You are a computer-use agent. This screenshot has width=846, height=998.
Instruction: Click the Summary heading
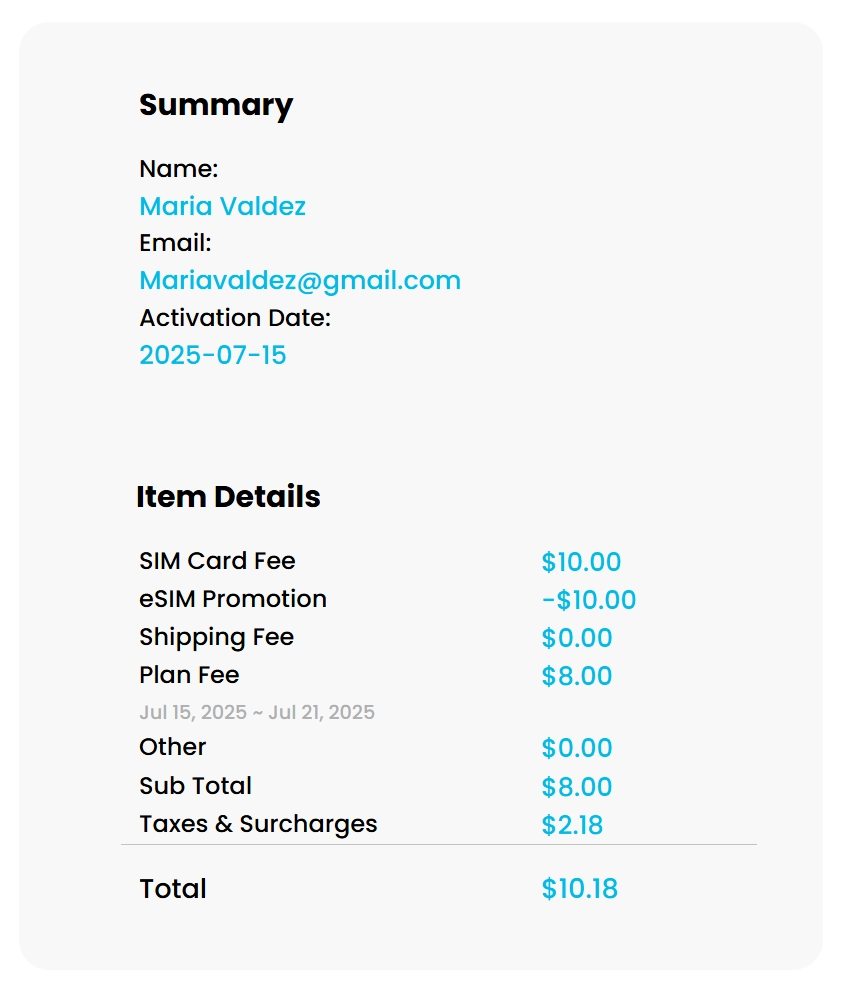point(215,105)
